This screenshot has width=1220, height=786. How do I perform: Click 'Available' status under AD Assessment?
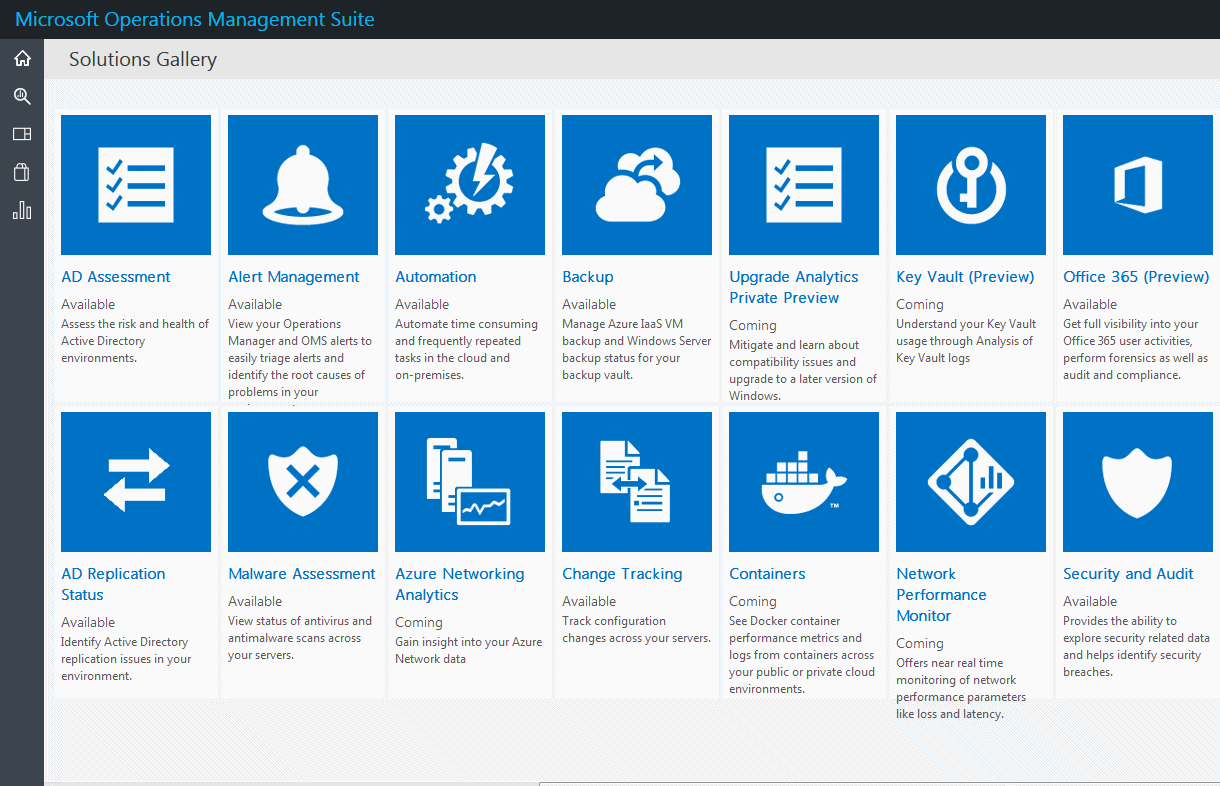tap(88, 304)
